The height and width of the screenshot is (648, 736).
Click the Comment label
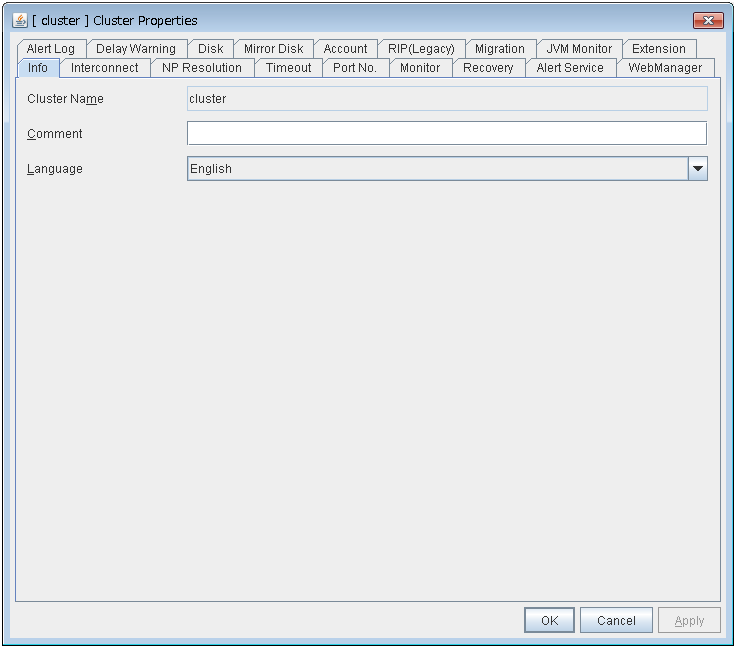pos(54,134)
